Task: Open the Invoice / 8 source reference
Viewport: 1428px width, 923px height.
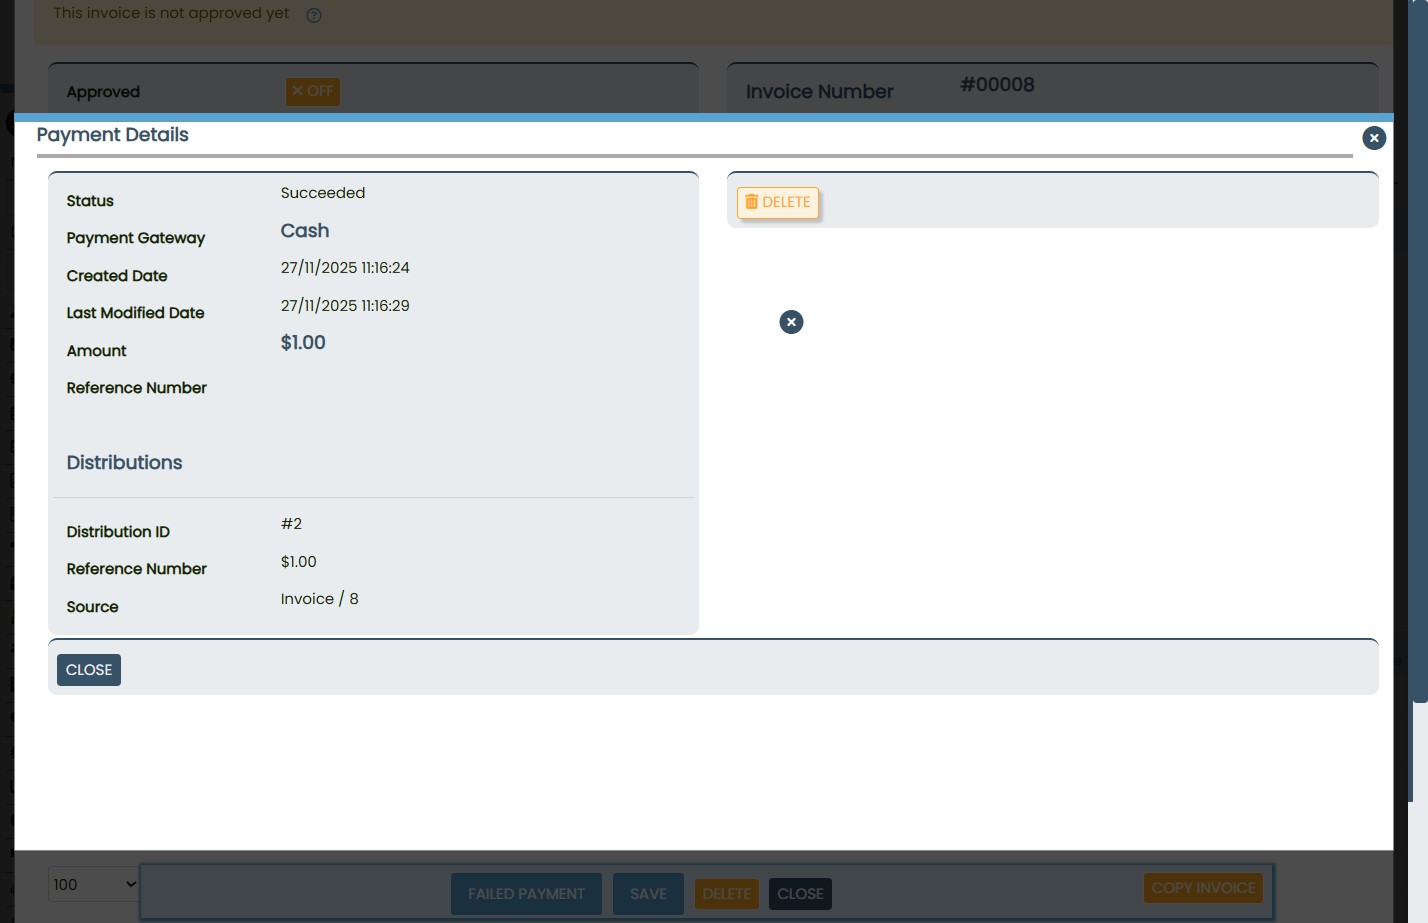Action: (x=319, y=599)
